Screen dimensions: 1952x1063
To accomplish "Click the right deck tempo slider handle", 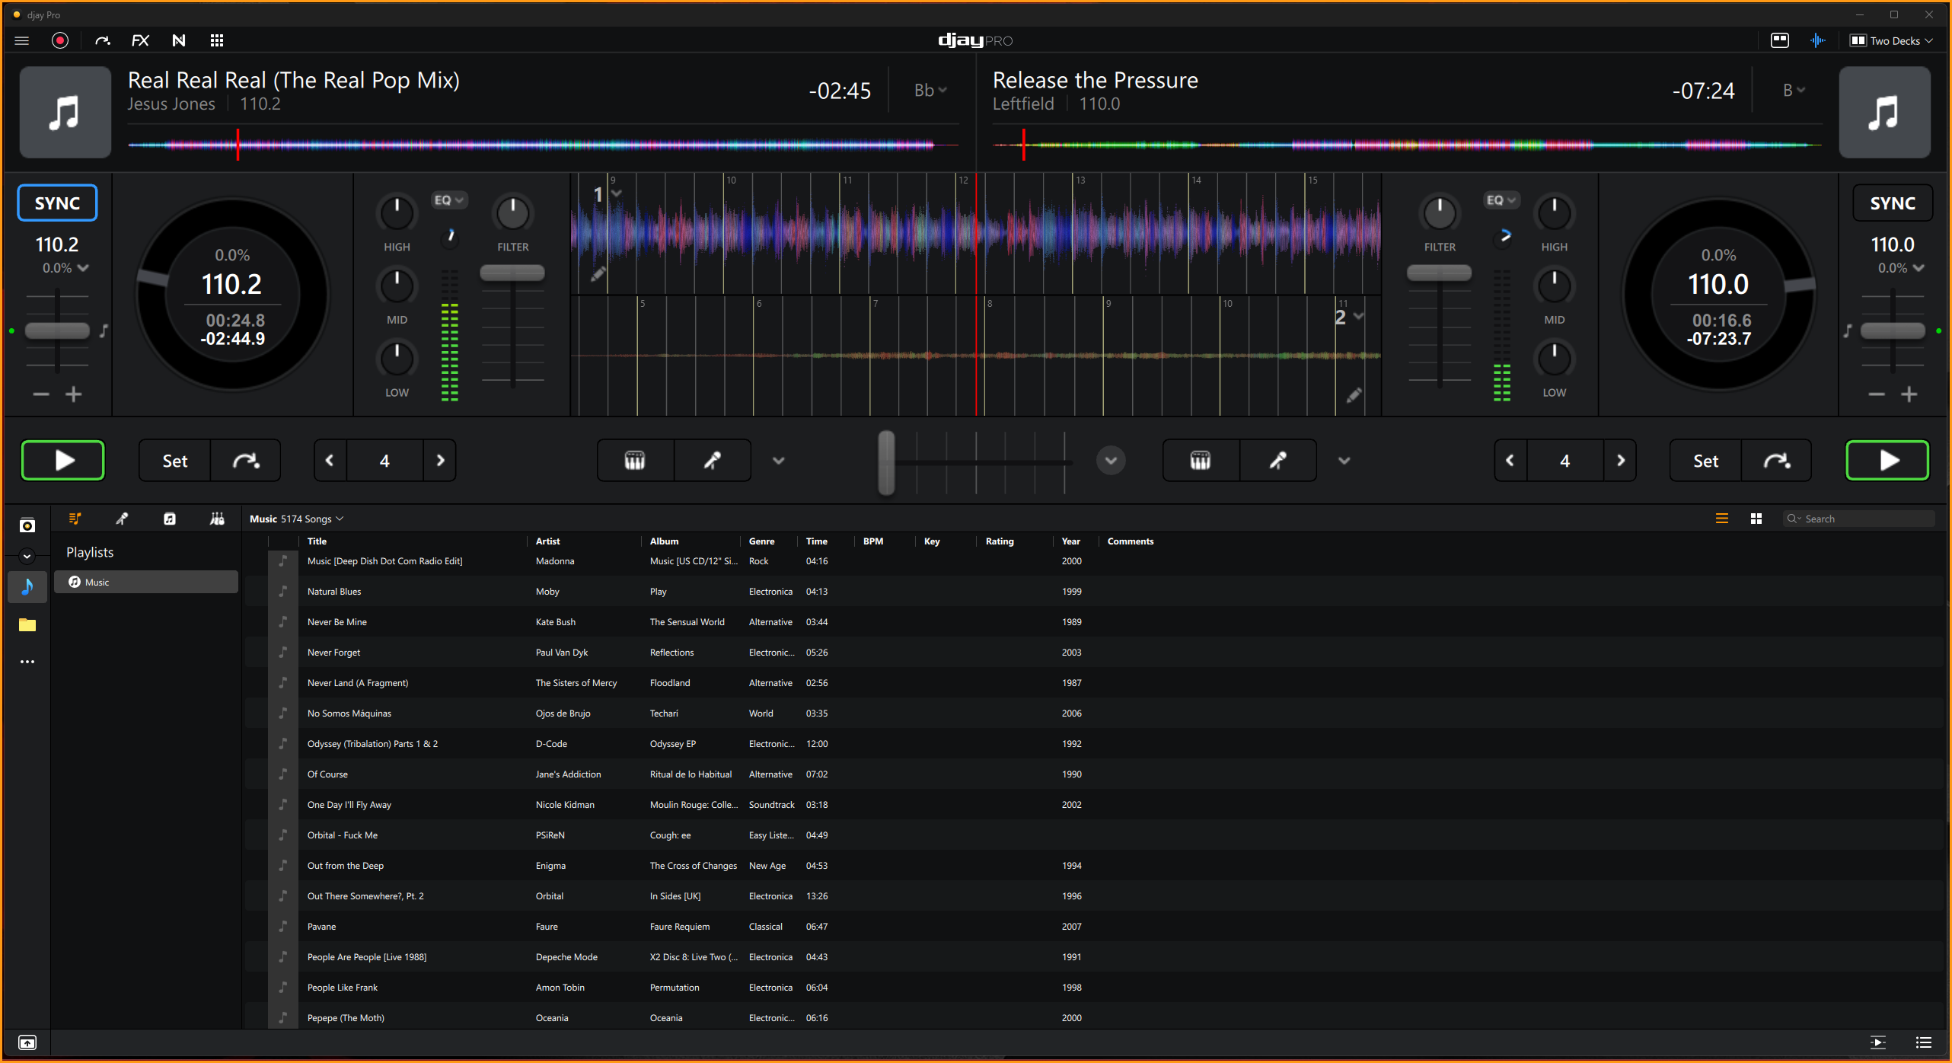I will click(1892, 331).
